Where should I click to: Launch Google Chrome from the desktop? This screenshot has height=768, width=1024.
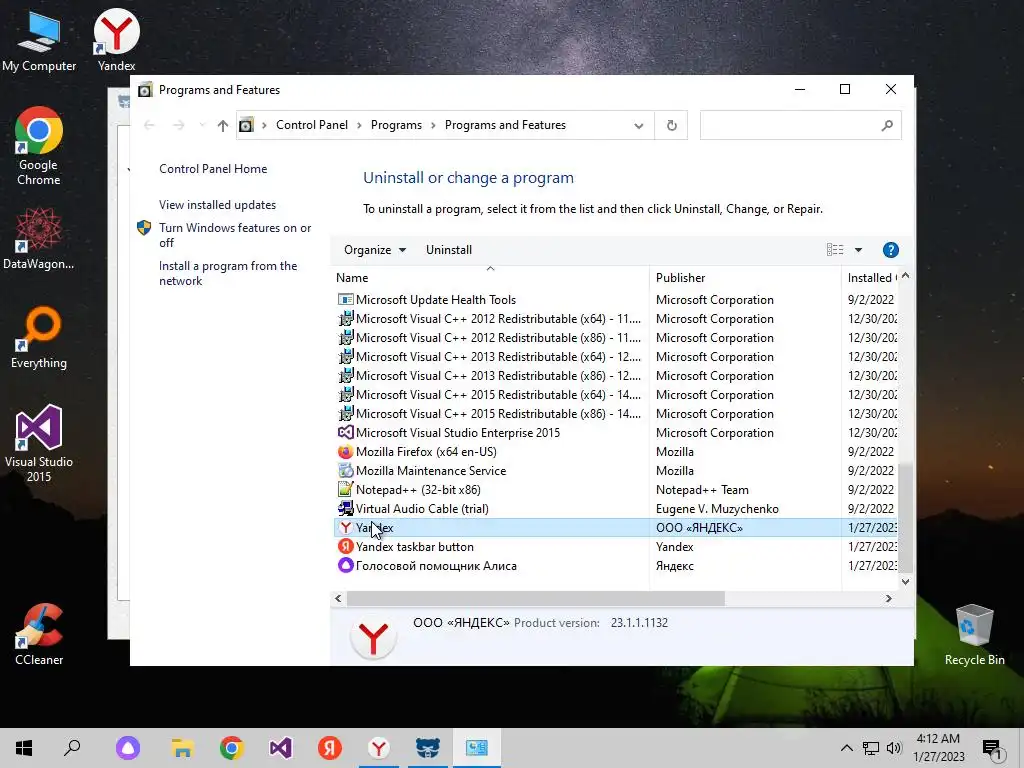[39, 146]
